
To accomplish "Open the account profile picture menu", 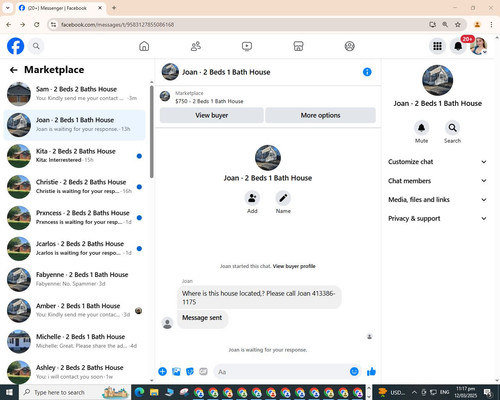I will (479, 46).
